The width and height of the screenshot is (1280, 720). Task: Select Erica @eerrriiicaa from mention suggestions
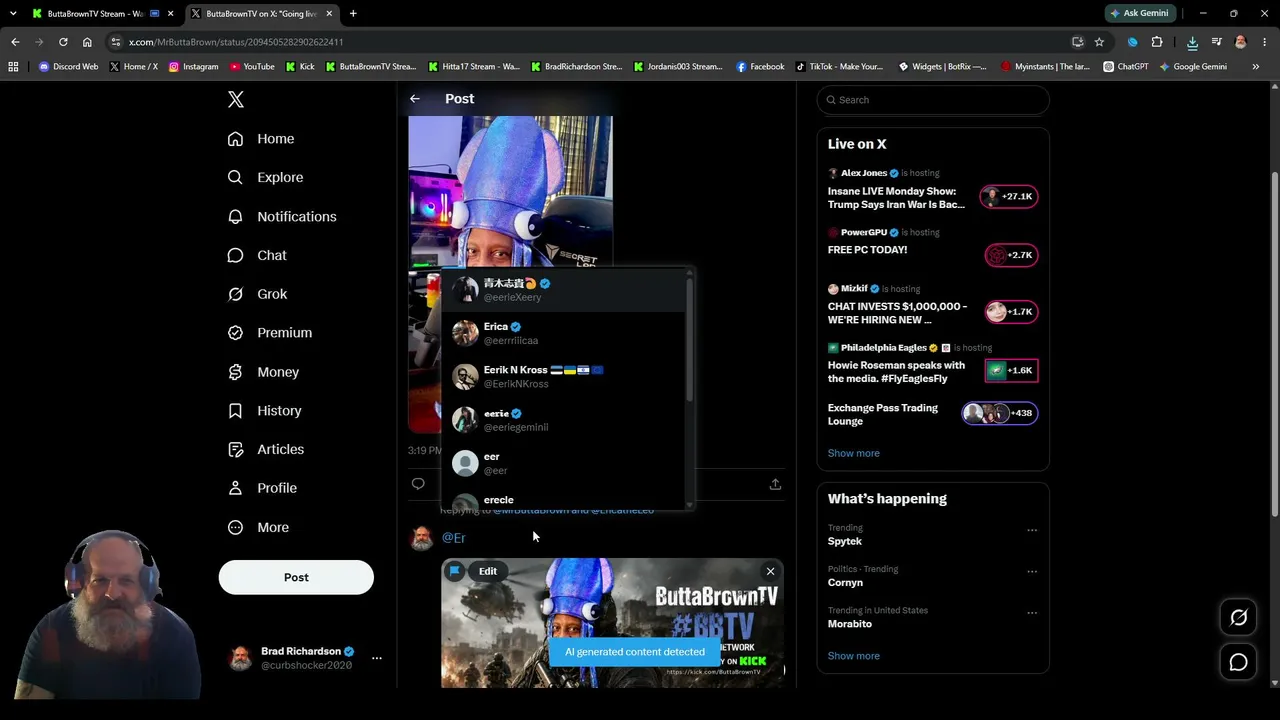(x=565, y=333)
